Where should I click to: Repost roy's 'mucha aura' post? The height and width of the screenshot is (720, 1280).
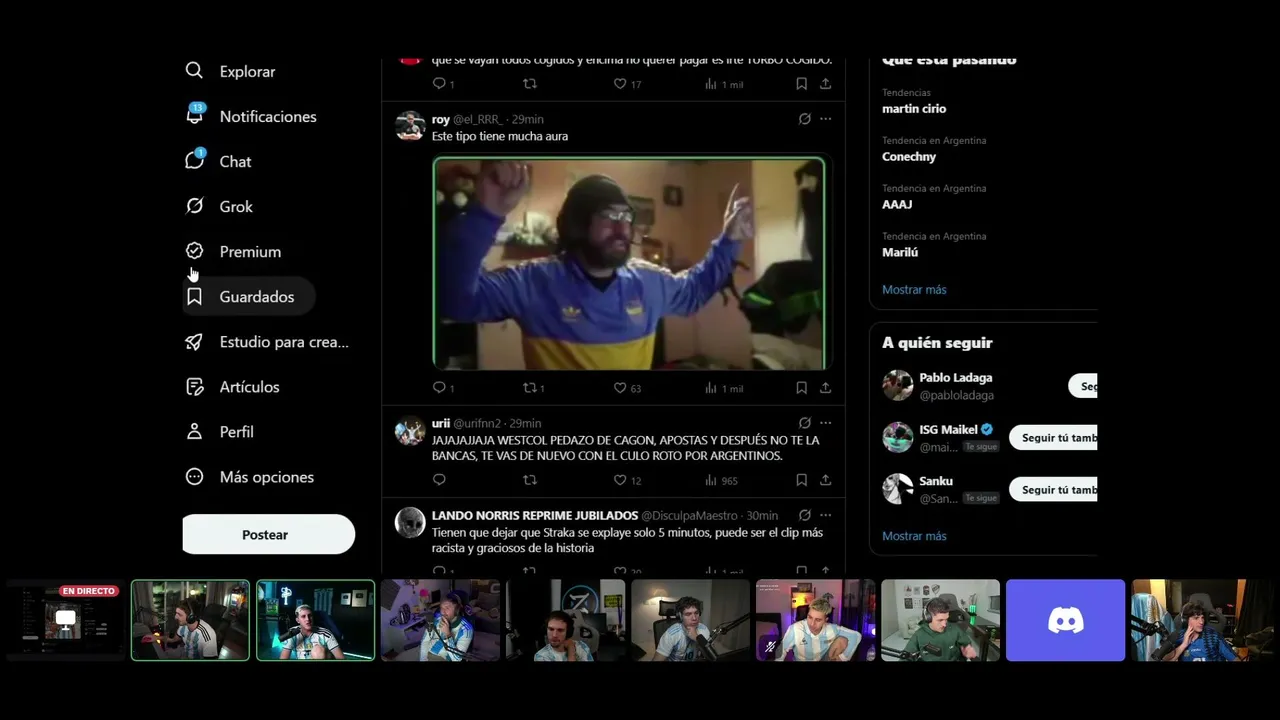tap(530, 388)
